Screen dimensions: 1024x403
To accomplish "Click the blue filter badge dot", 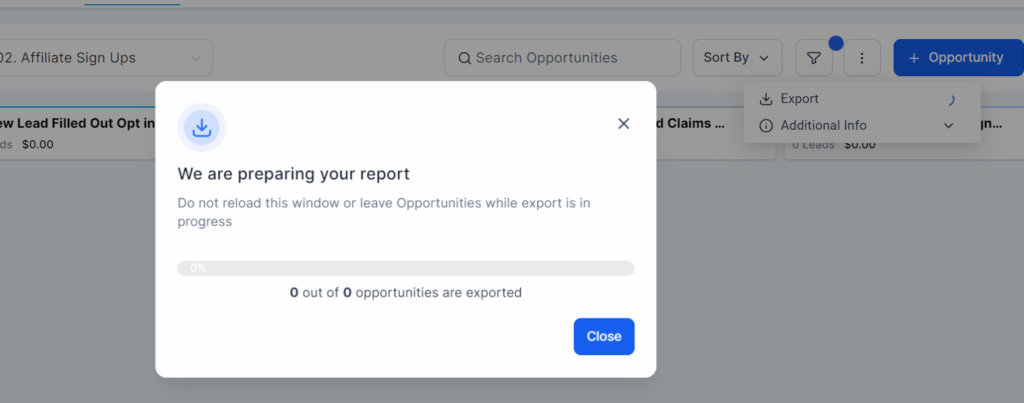I will click(x=836, y=43).
